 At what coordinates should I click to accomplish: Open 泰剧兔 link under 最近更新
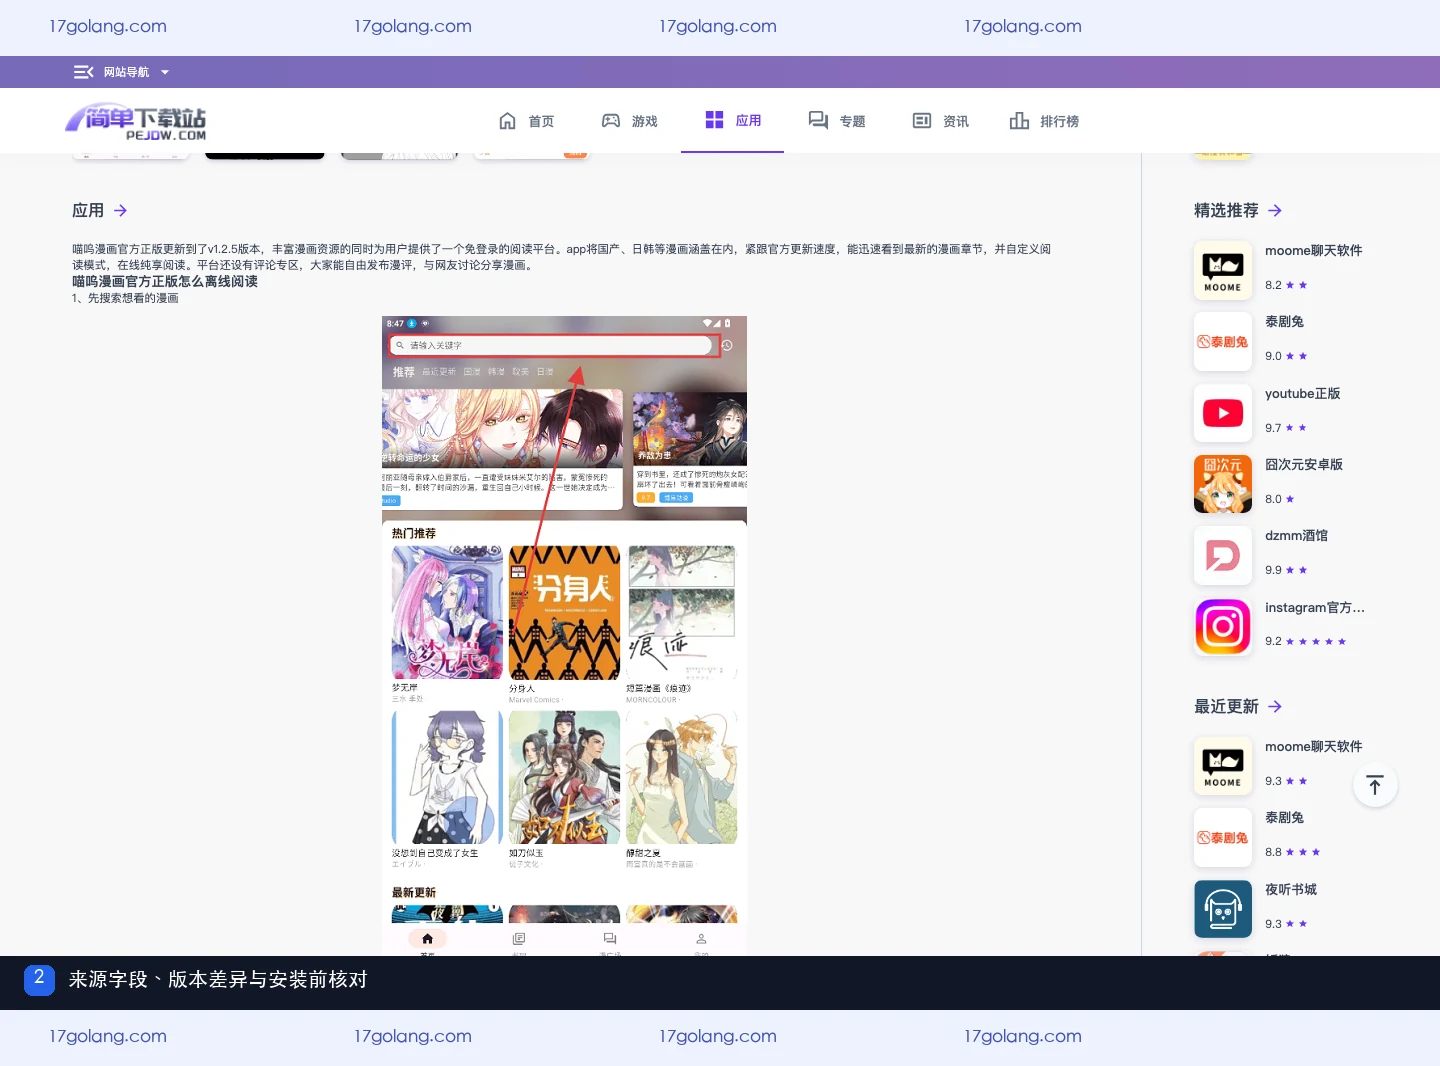point(1284,818)
